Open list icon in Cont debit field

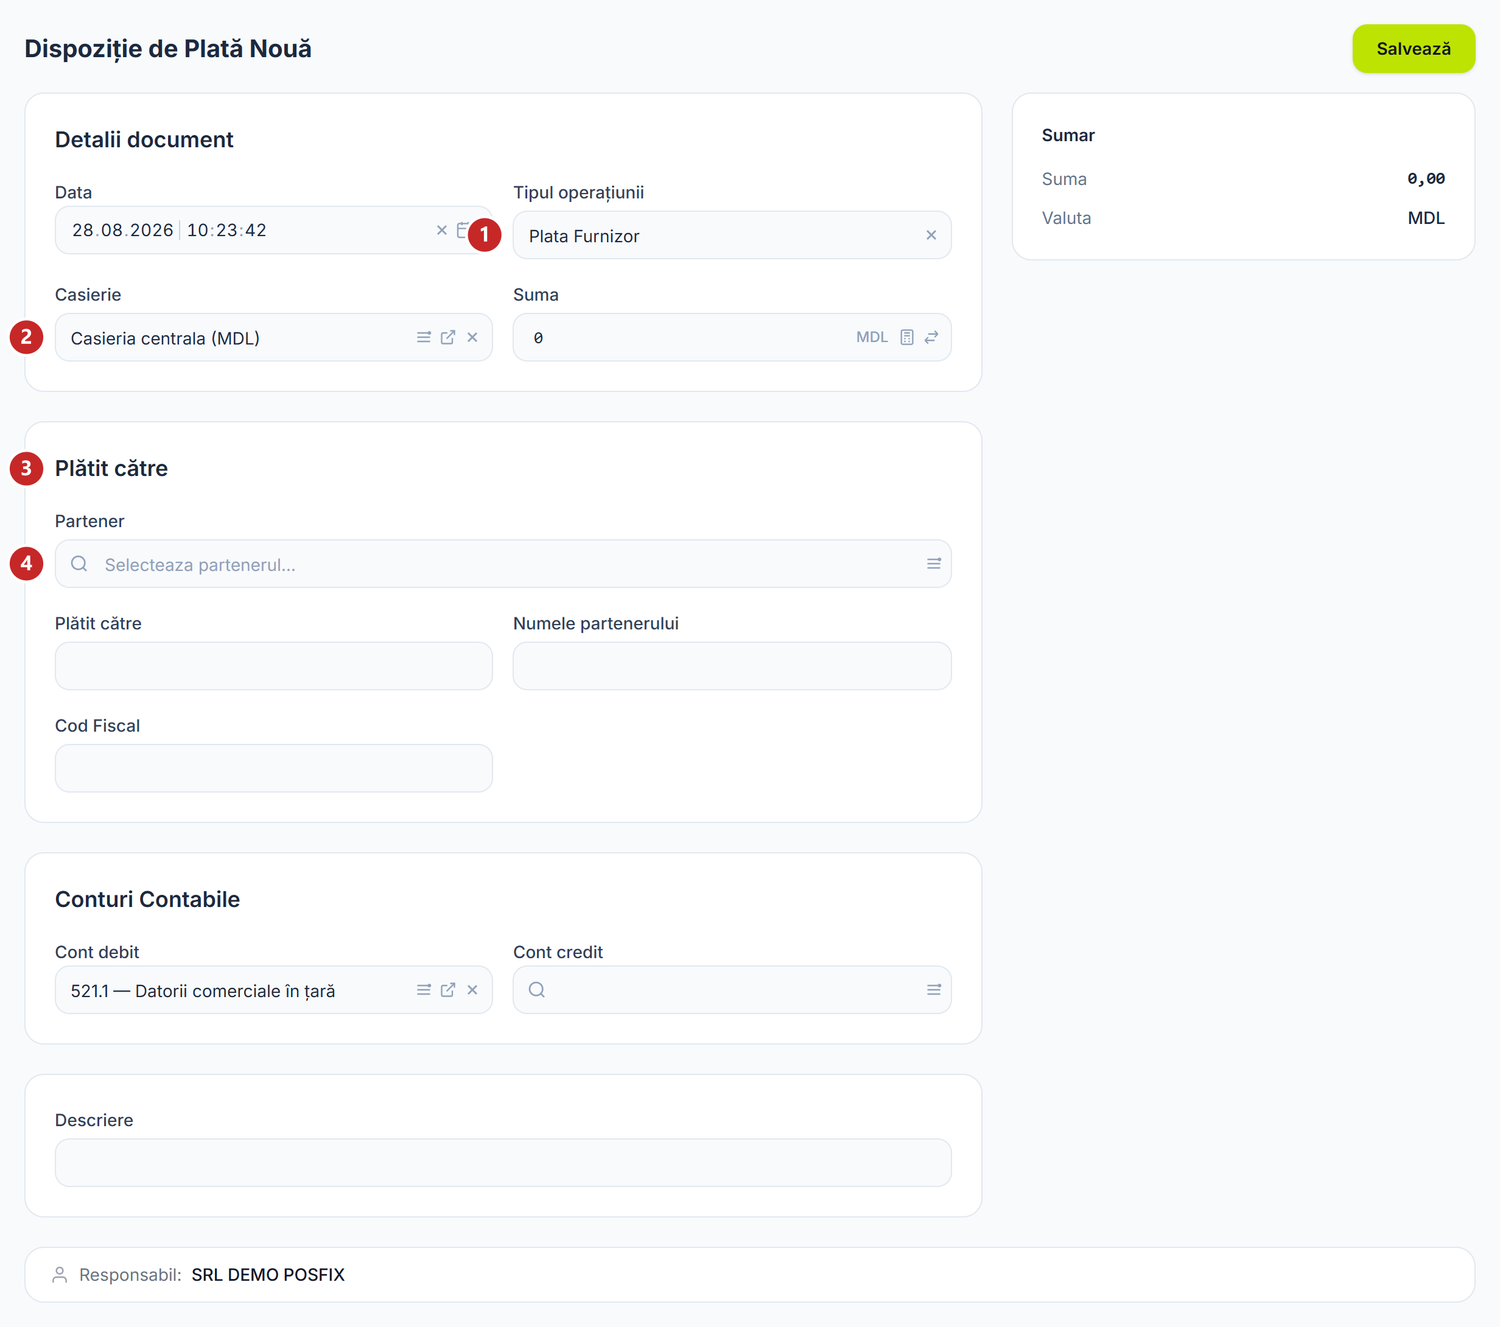[424, 990]
